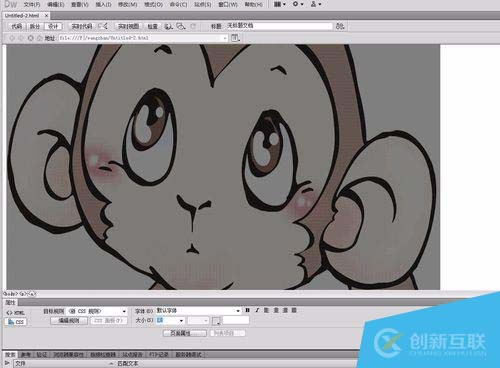Open the 插入(I) menu

103,4
